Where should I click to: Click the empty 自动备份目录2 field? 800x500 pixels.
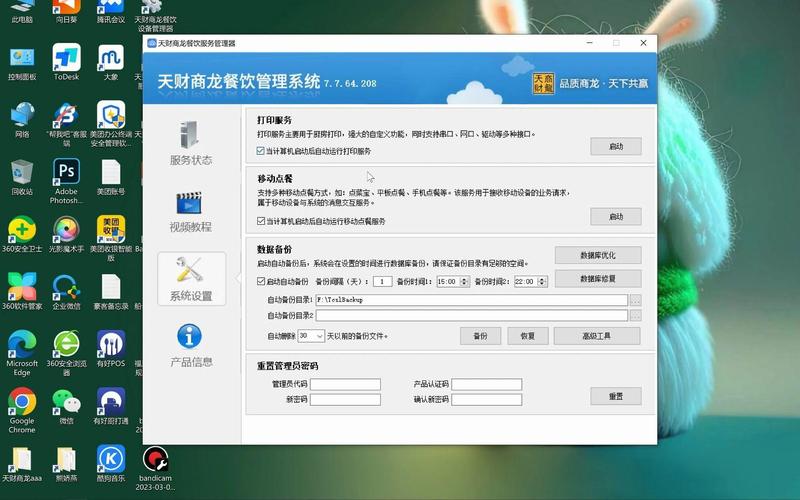(471, 316)
